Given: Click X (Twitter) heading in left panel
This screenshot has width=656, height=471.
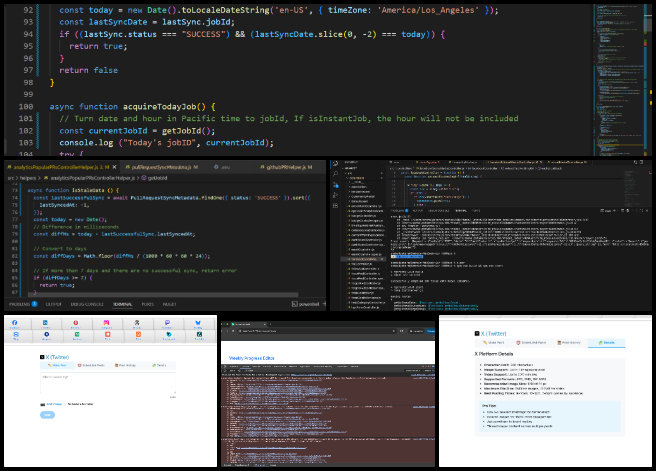Looking at the screenshot, I should coord(57,357).
